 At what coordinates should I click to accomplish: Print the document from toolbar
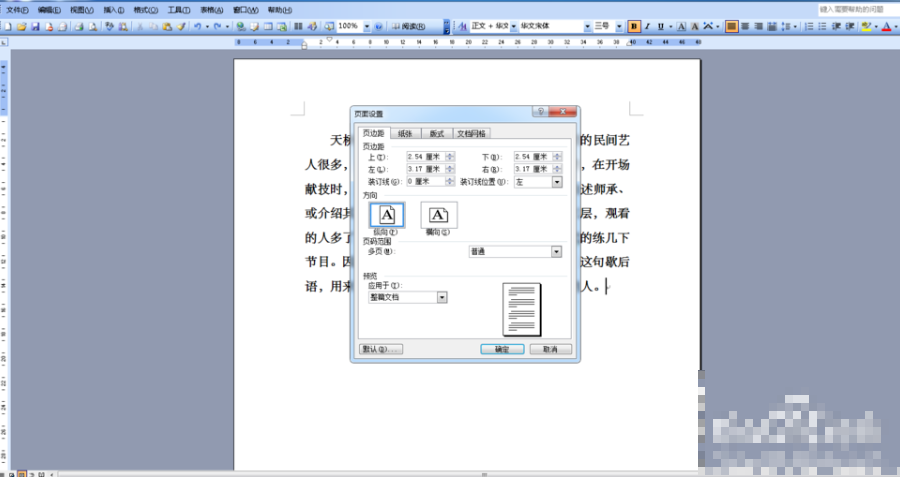(x=79, y=26)
